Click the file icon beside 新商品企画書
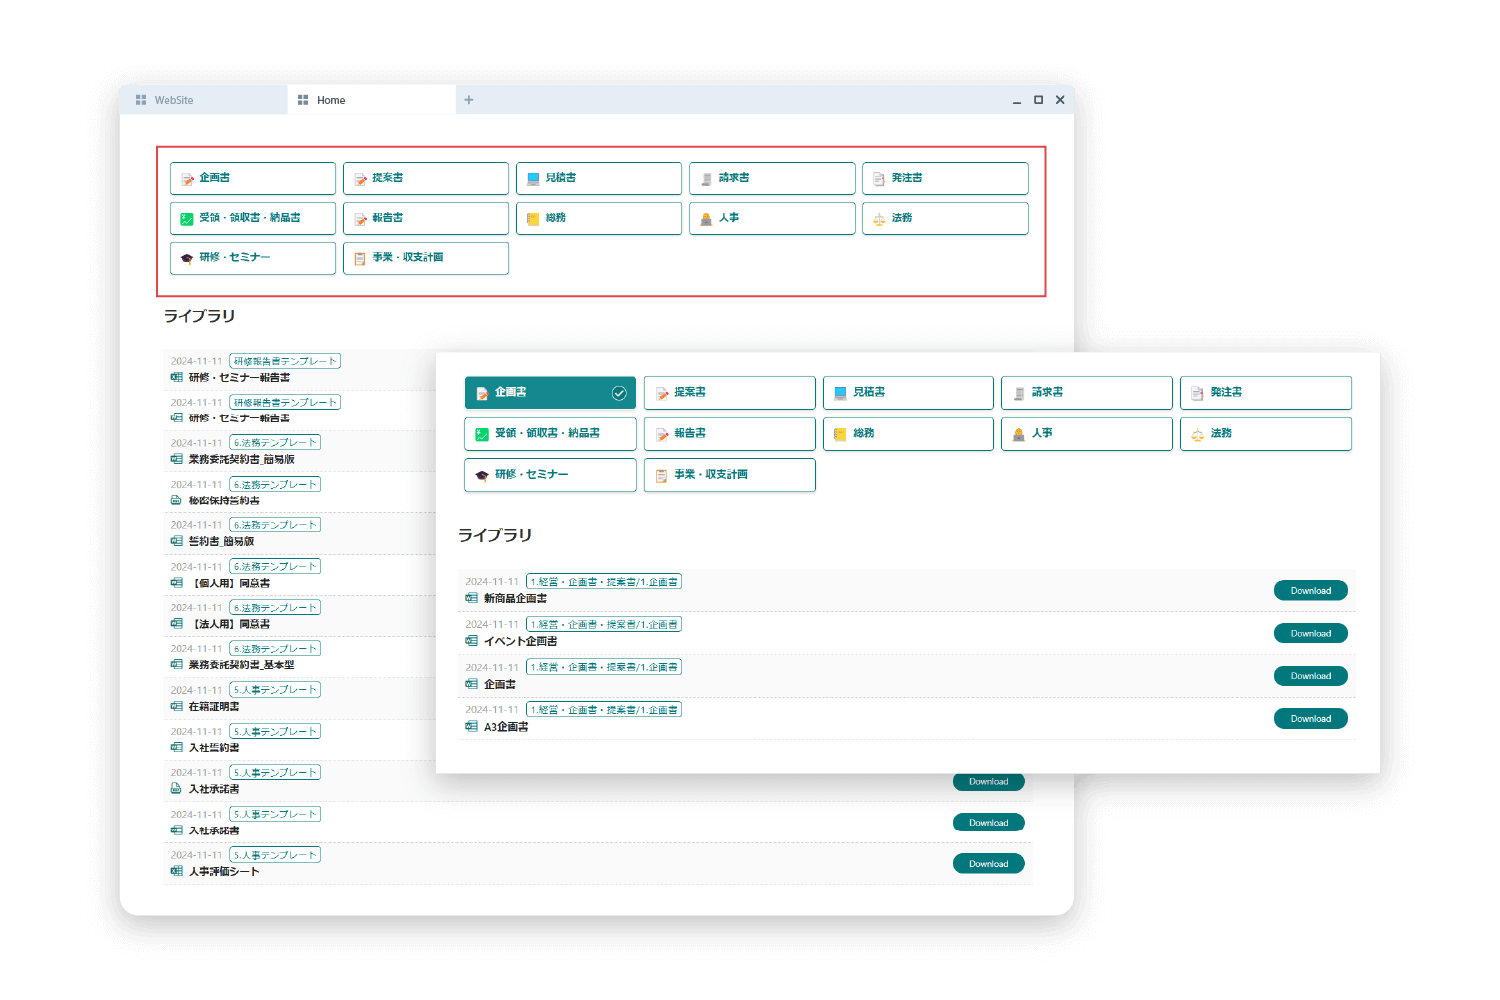Viewport: 1500px width, 1000px height. click(x=471, y=598)
